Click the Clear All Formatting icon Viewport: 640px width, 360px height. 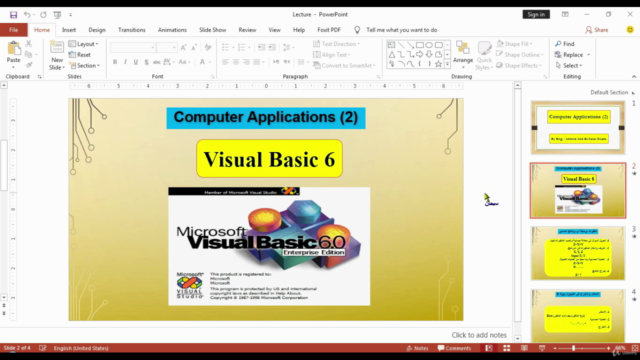pyautogui.click(x=208, y=48)
